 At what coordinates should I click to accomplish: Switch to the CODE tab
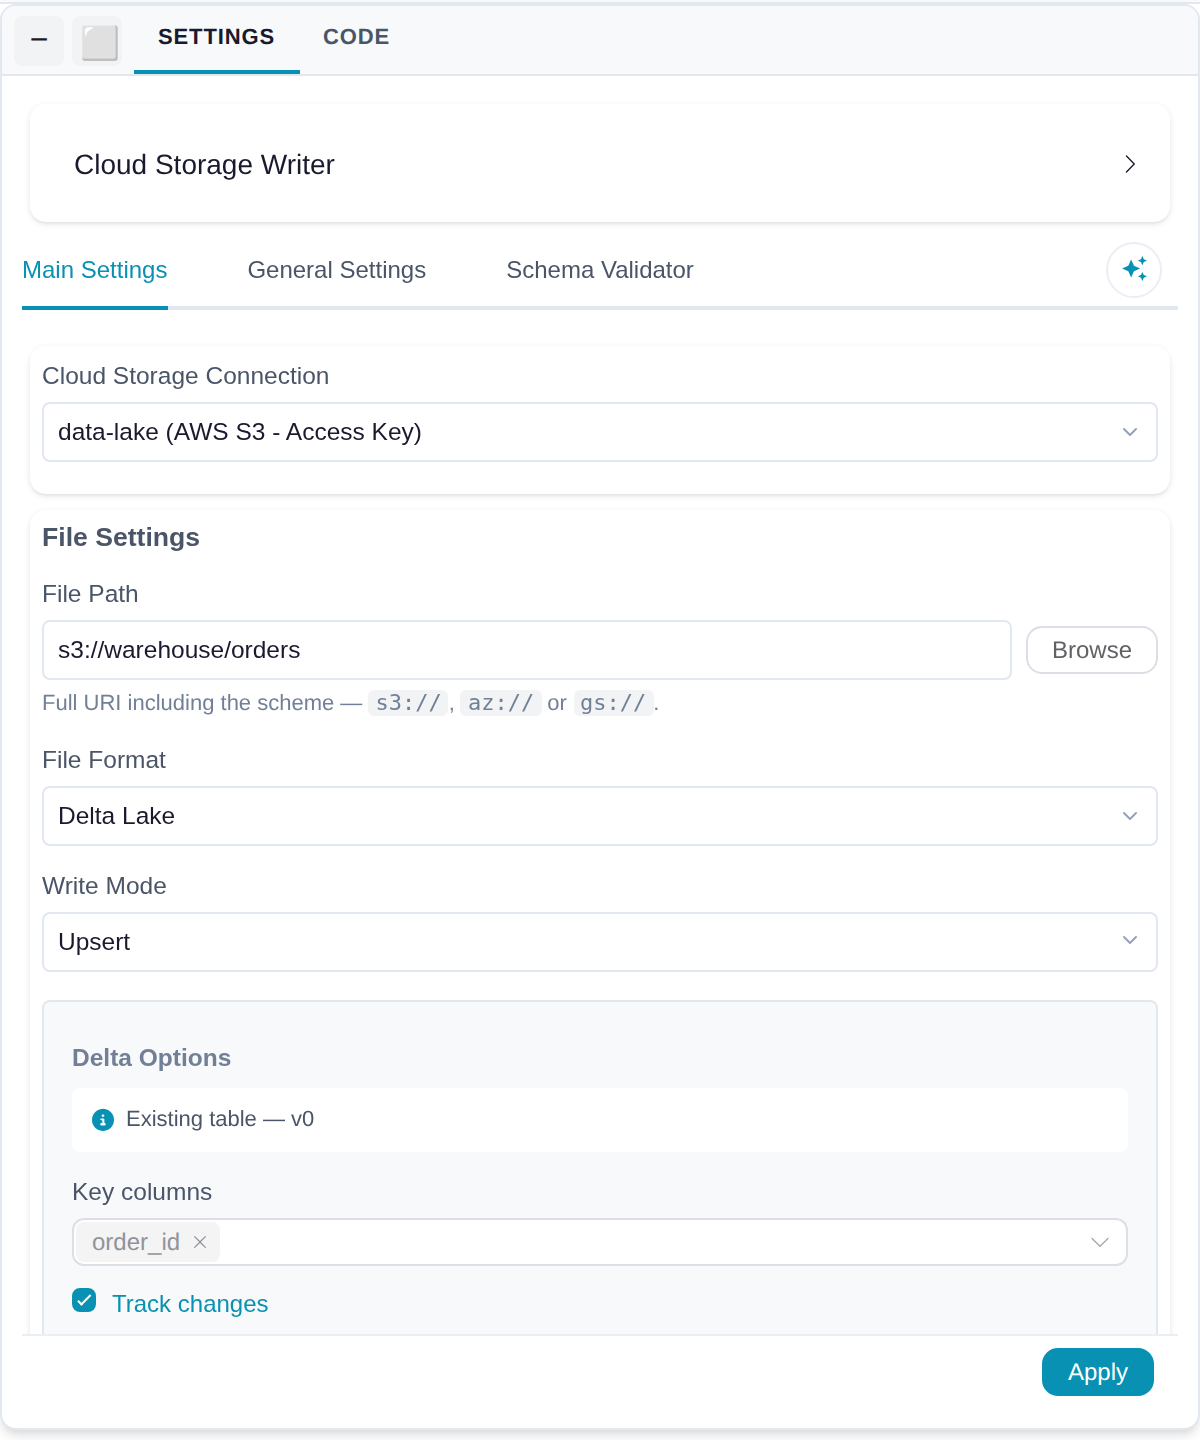point(356,37)
